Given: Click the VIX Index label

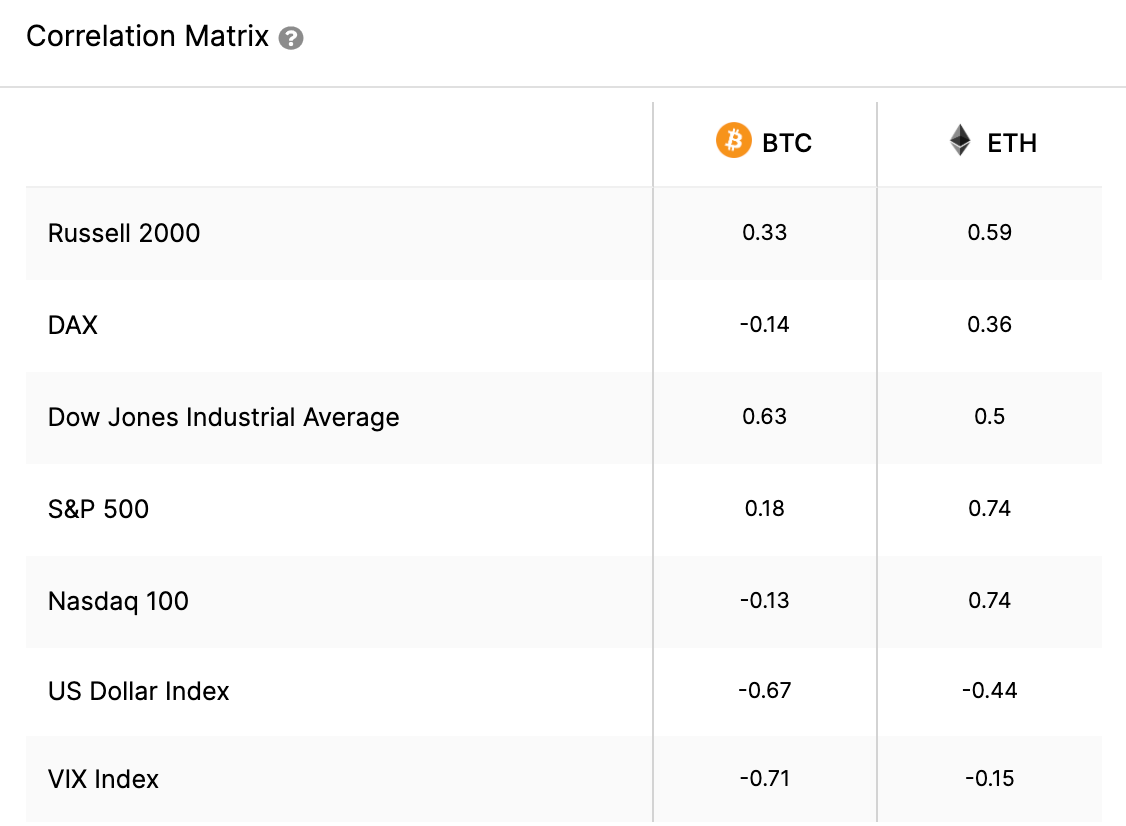Looking at the screenshot, I should coord(103,779).
